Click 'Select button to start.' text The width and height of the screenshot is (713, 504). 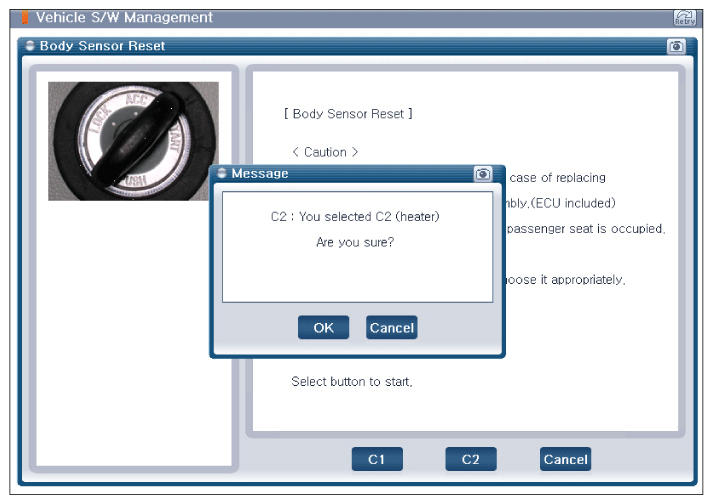(x=351, y=381)
